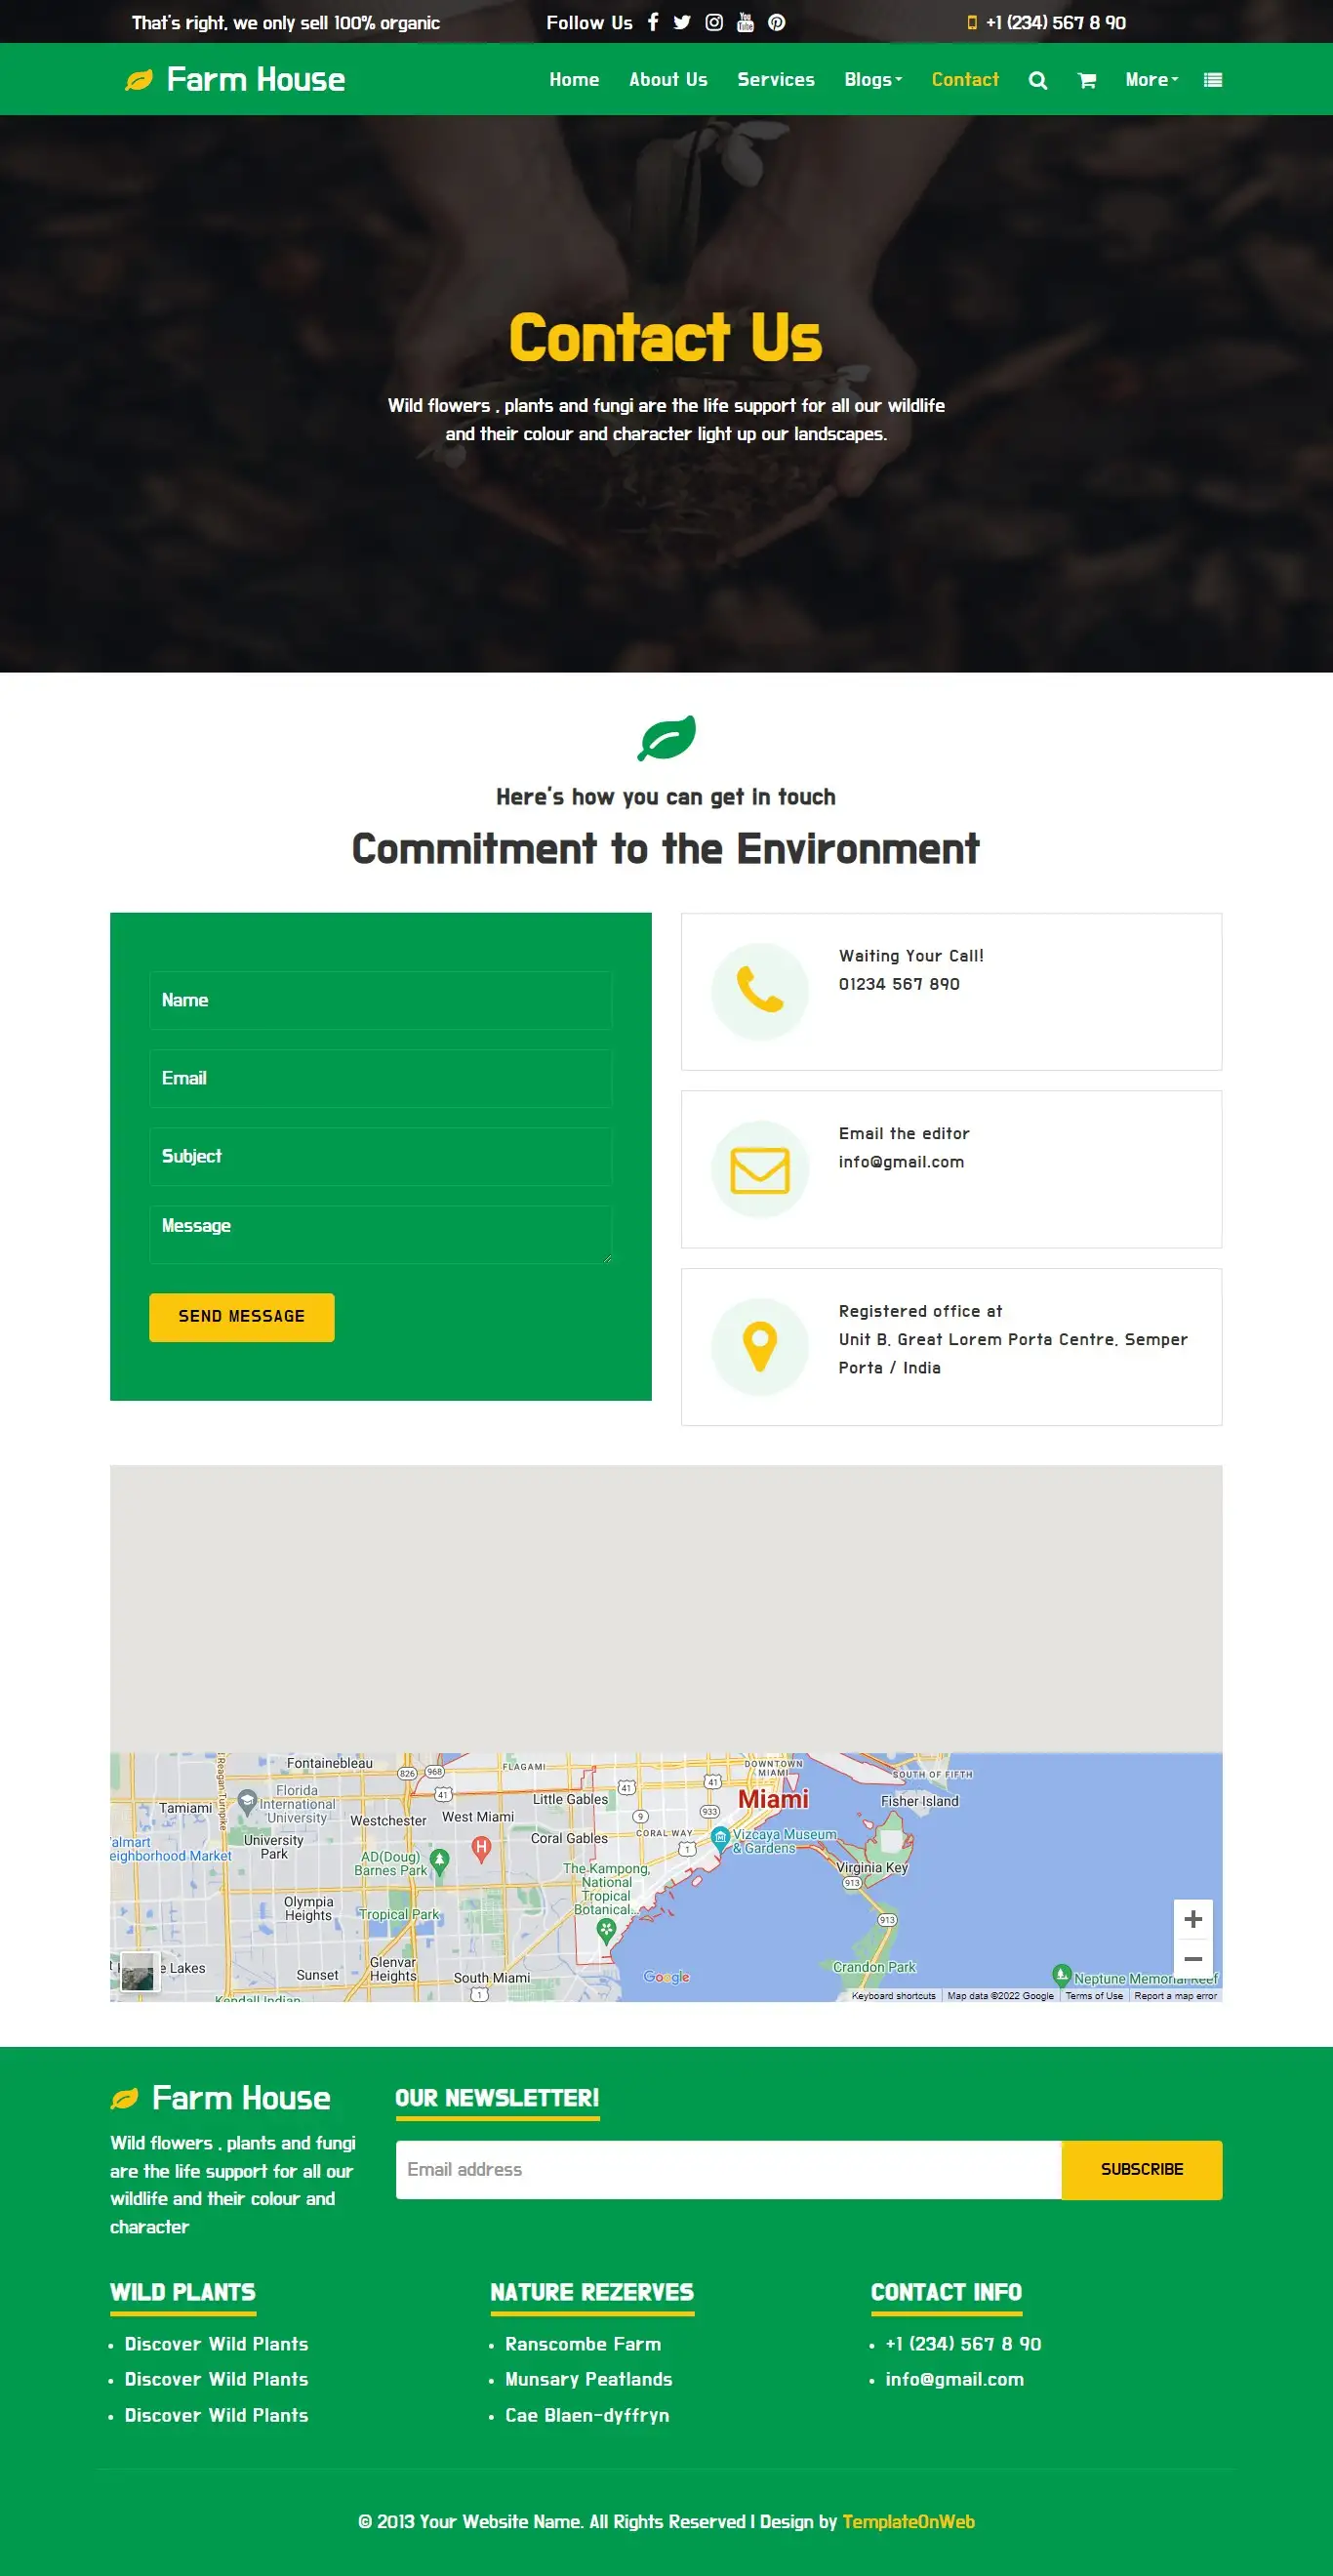Image resolution: width=1333 pixels, height=2576 pixels.
Task: Focus the newsletter Email address field
Action: pos(728,2170)
